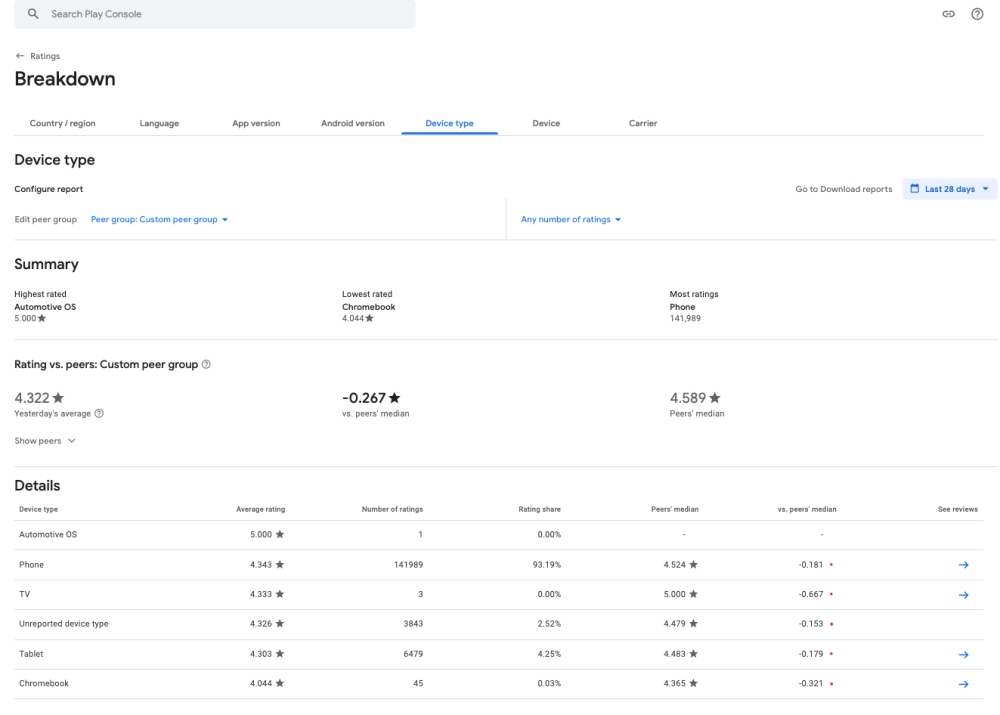Image resolution: width=1000 pixels, height=715 pixels.
Task: Switch to the Country / region tab
Action: point(60,123)
